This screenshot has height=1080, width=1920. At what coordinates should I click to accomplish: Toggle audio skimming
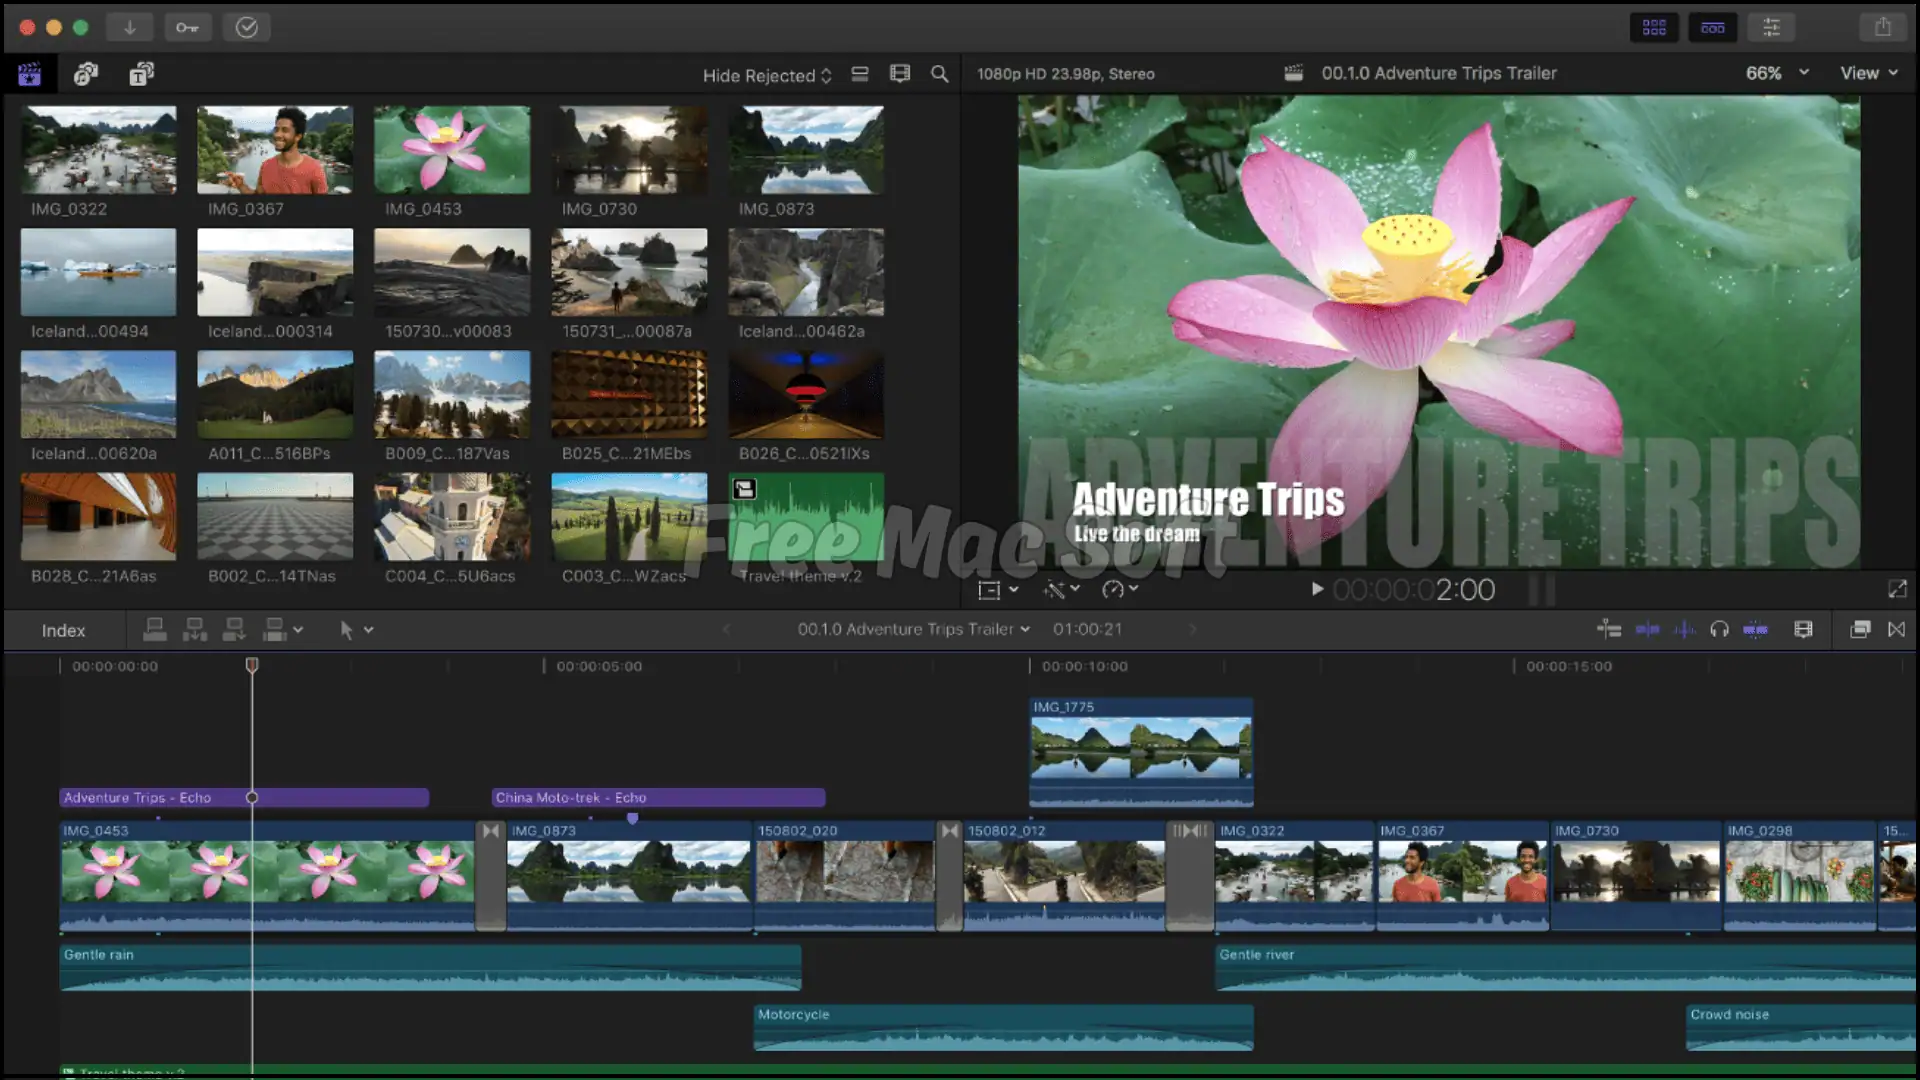coord(1685,630)
